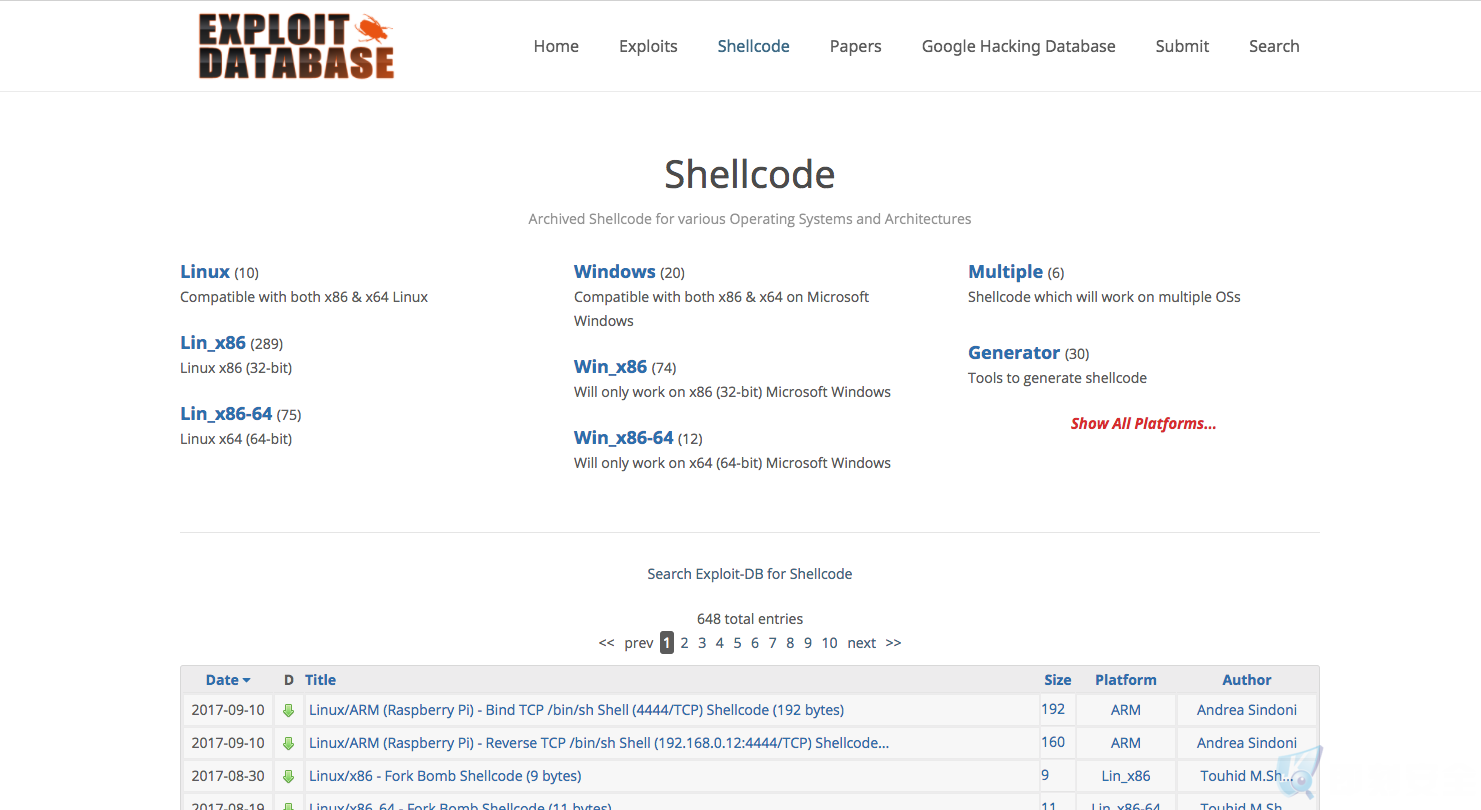Open Linux/ARM Reverse TCP Shell Shellcode entry
This screenshot has height=810, width=1481.
click(x=599, y=743)
